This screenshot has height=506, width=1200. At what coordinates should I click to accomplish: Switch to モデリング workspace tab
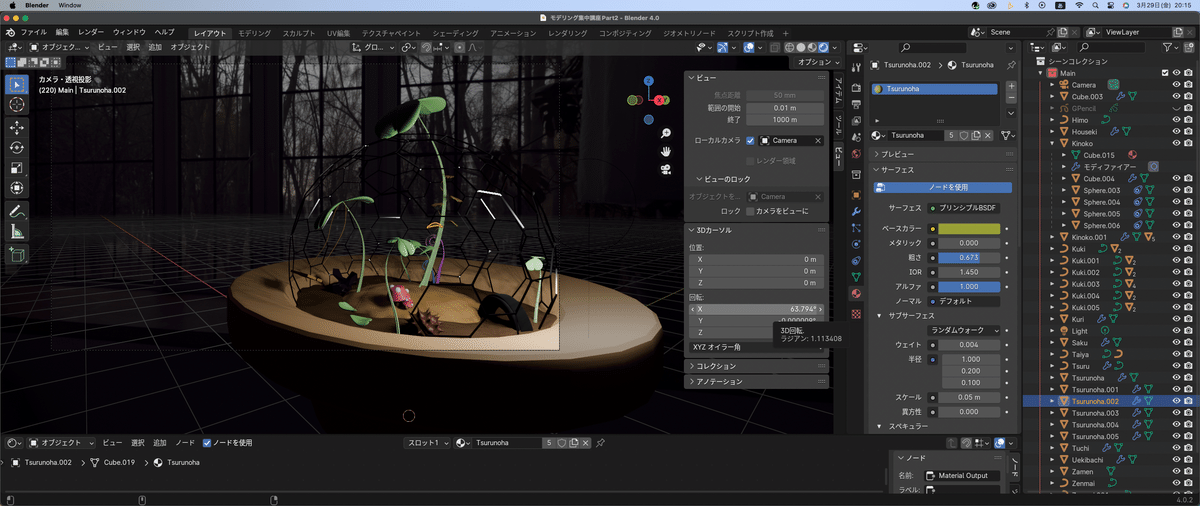click(x=254, y=33)
